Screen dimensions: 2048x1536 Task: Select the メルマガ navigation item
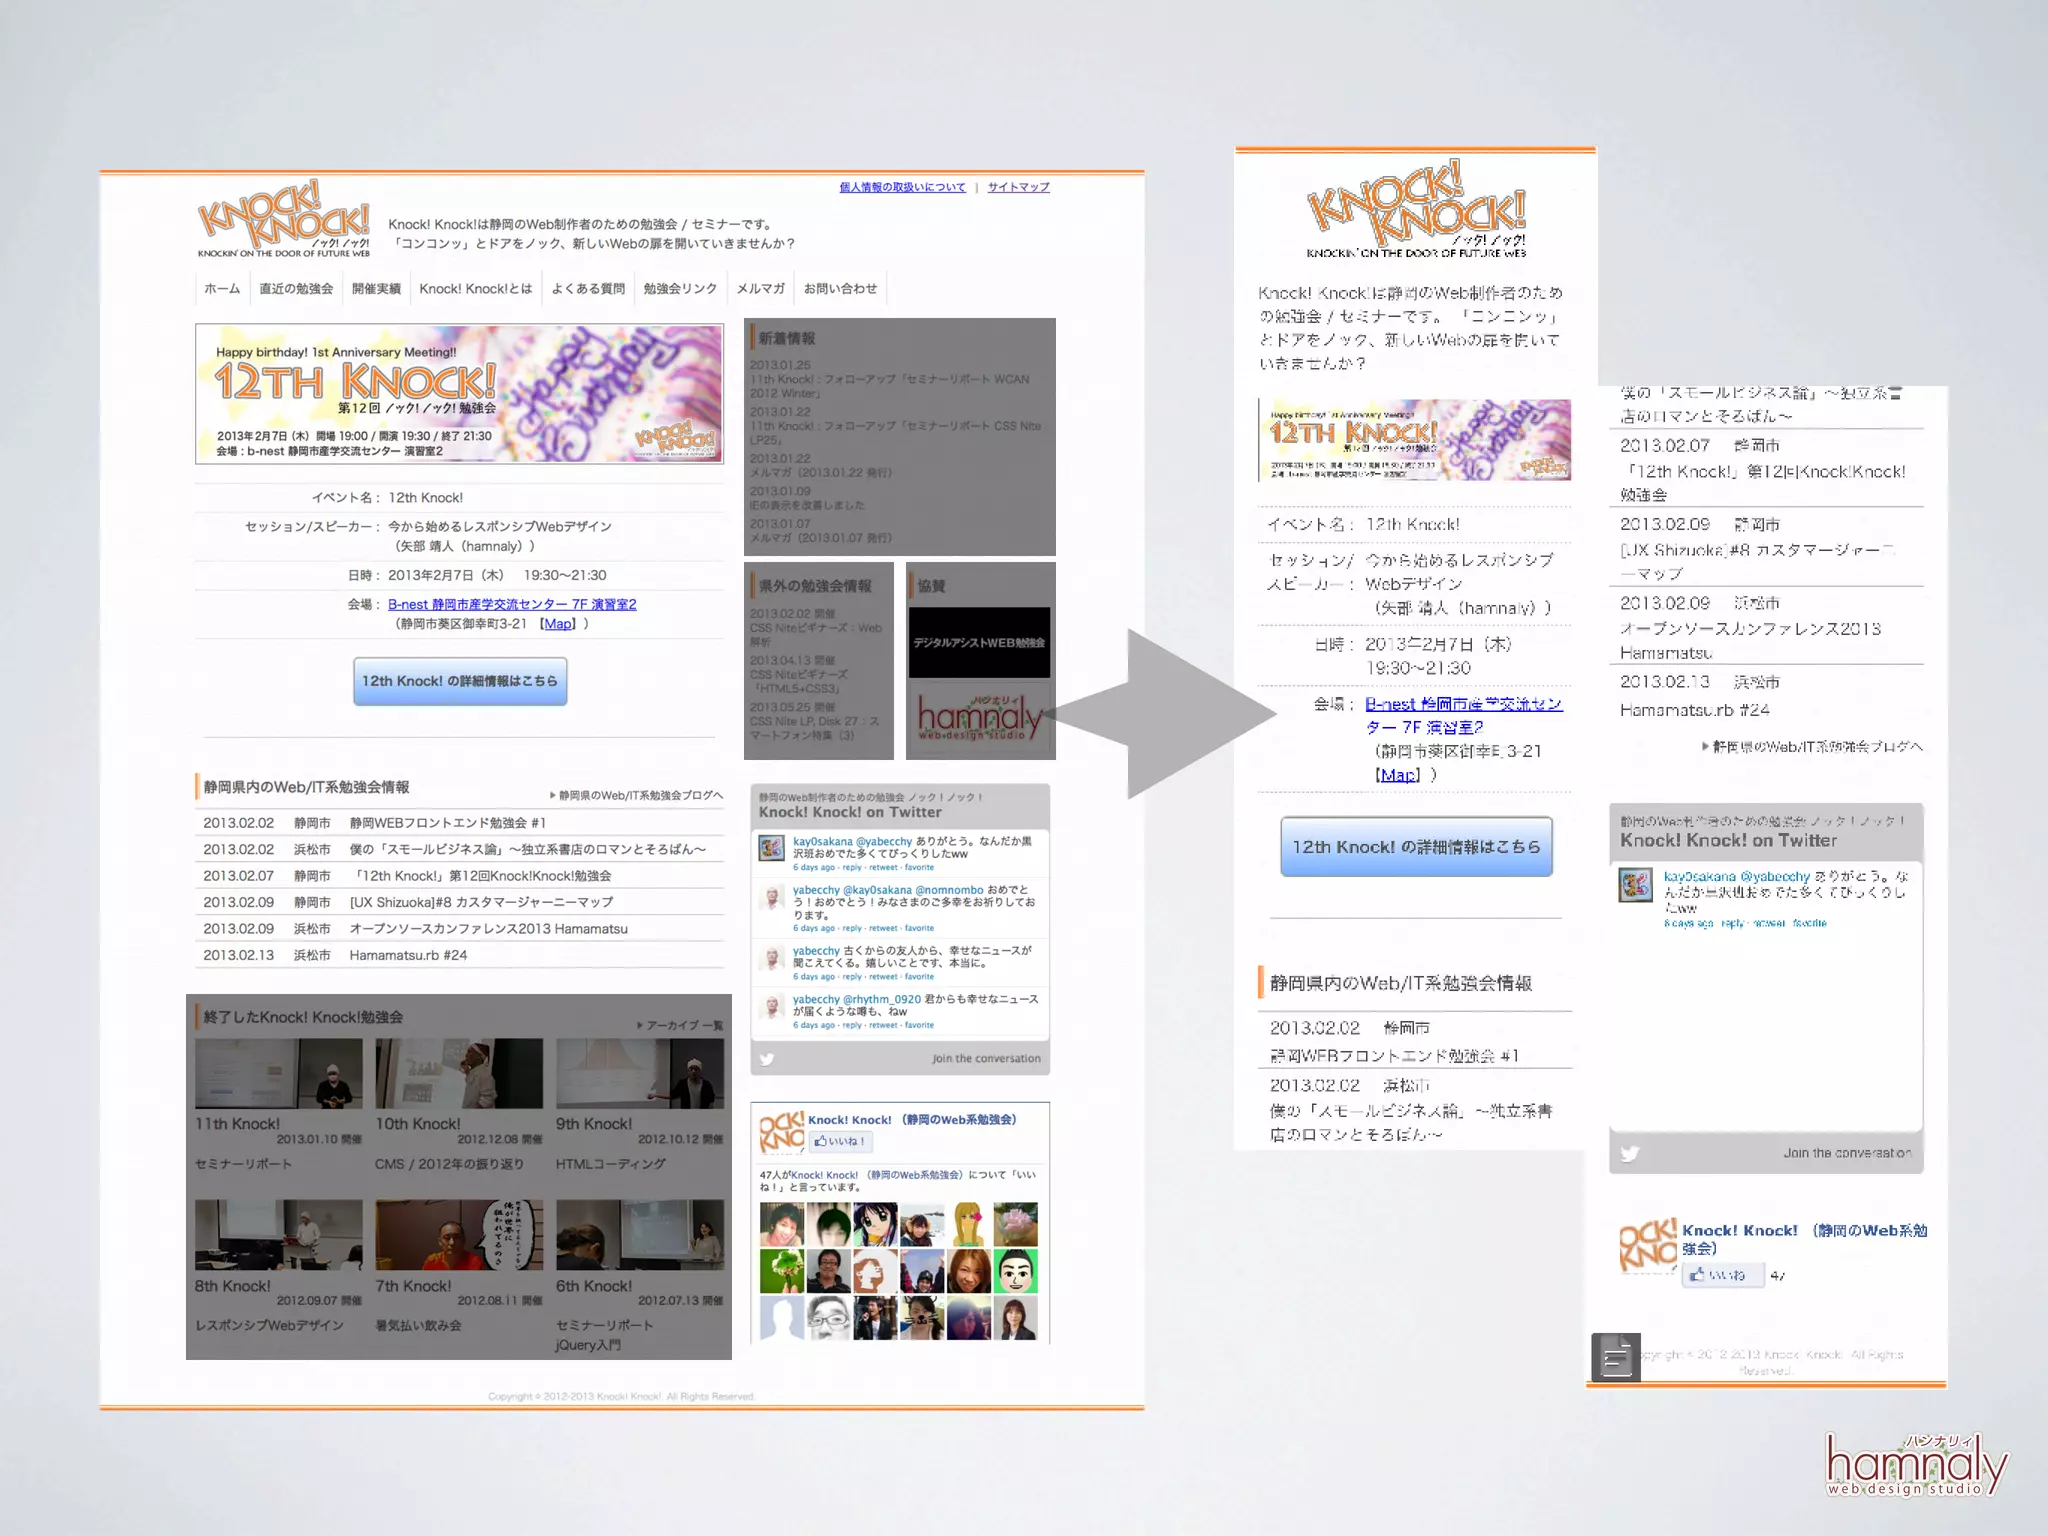pyautogui.click(x=760, y=289)
